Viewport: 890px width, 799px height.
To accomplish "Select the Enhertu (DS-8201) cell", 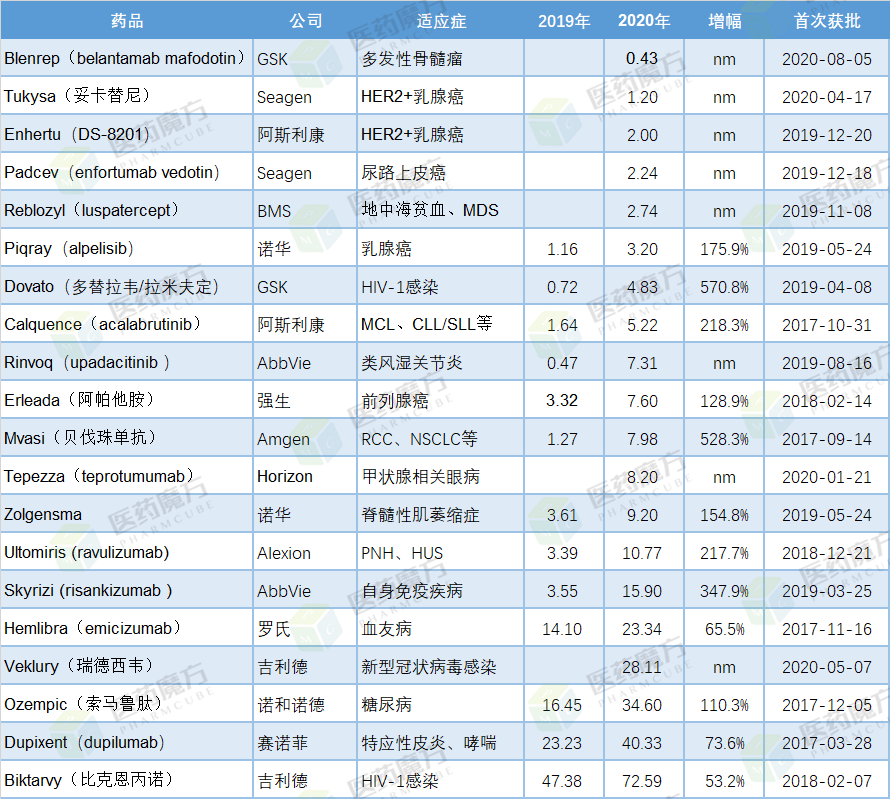I will point(127,134).
